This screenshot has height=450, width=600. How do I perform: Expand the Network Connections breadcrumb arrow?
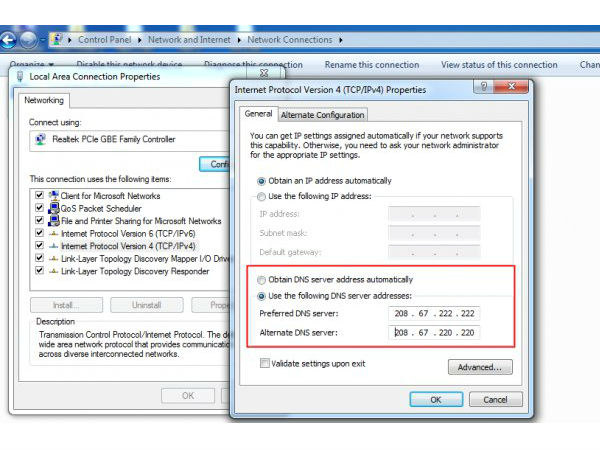tap(340, 40)
